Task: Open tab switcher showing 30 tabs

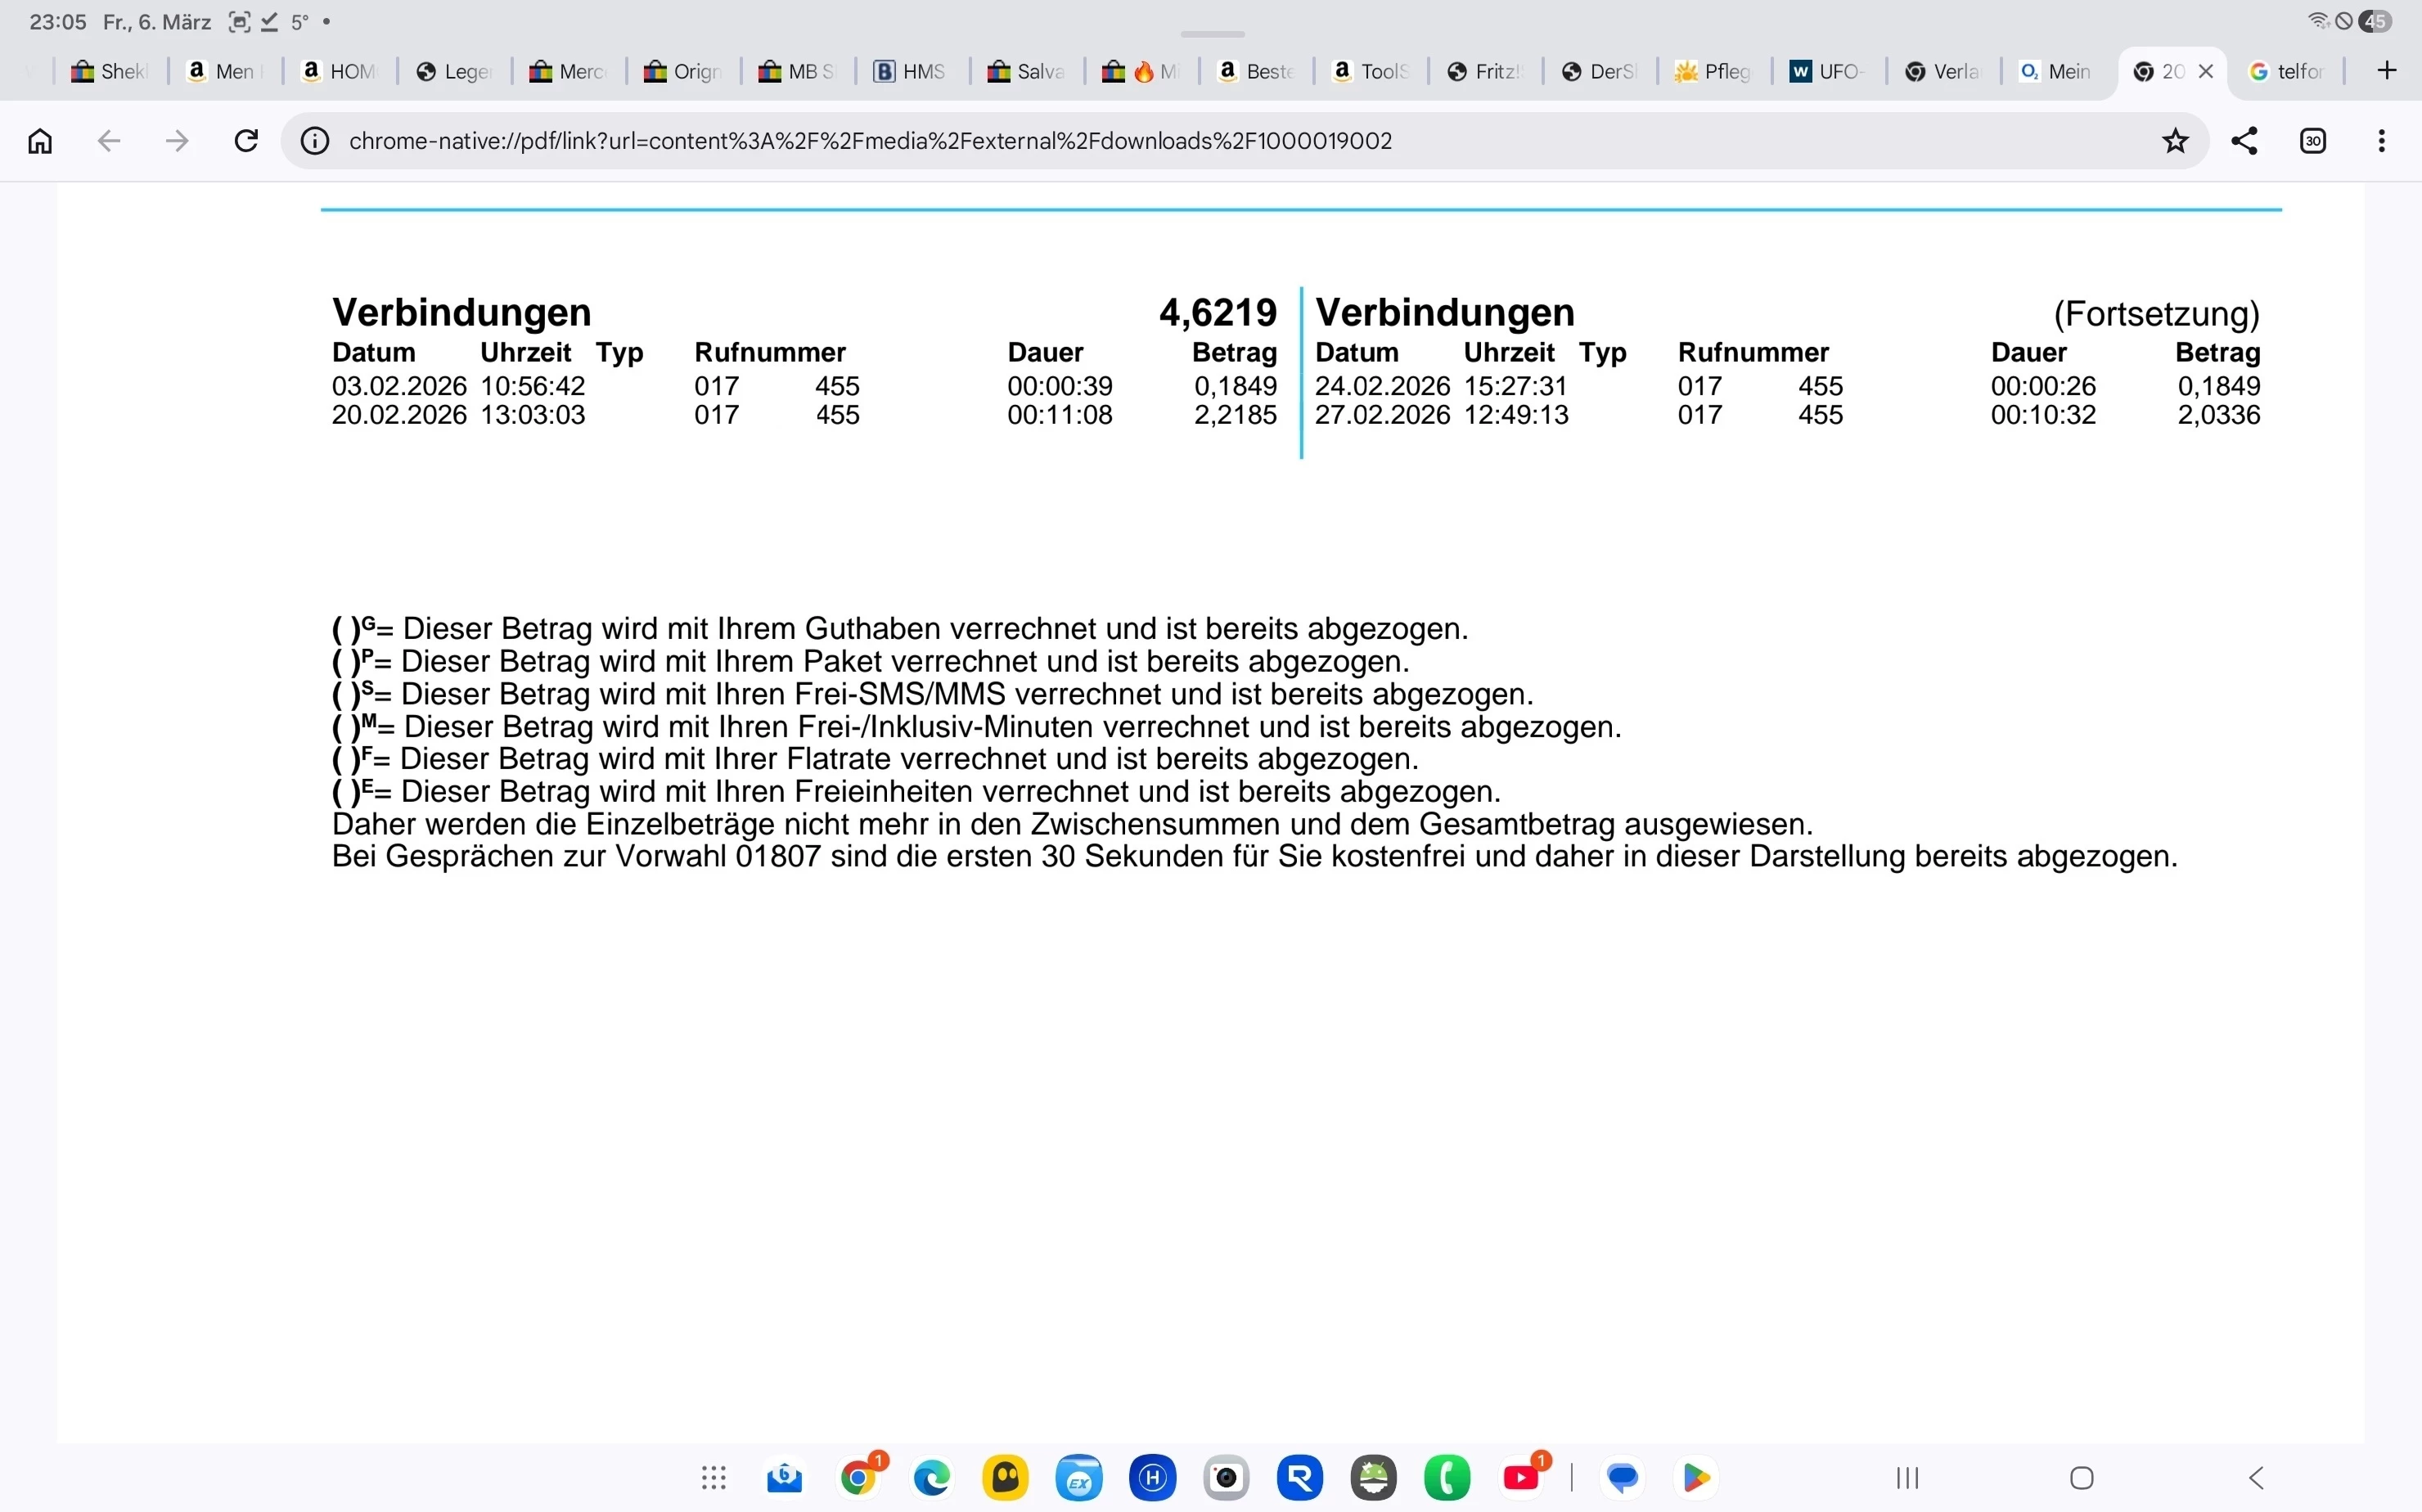Action: tap(2313, 141)
